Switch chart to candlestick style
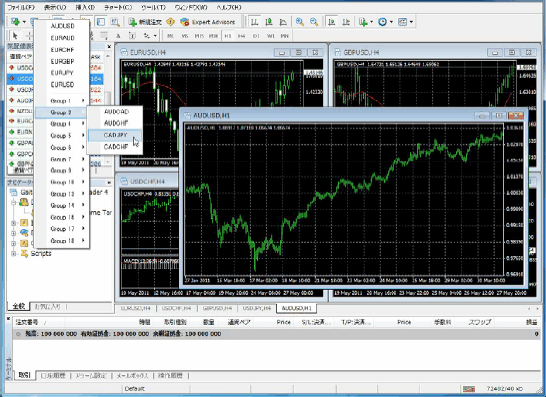 point(269,22)
